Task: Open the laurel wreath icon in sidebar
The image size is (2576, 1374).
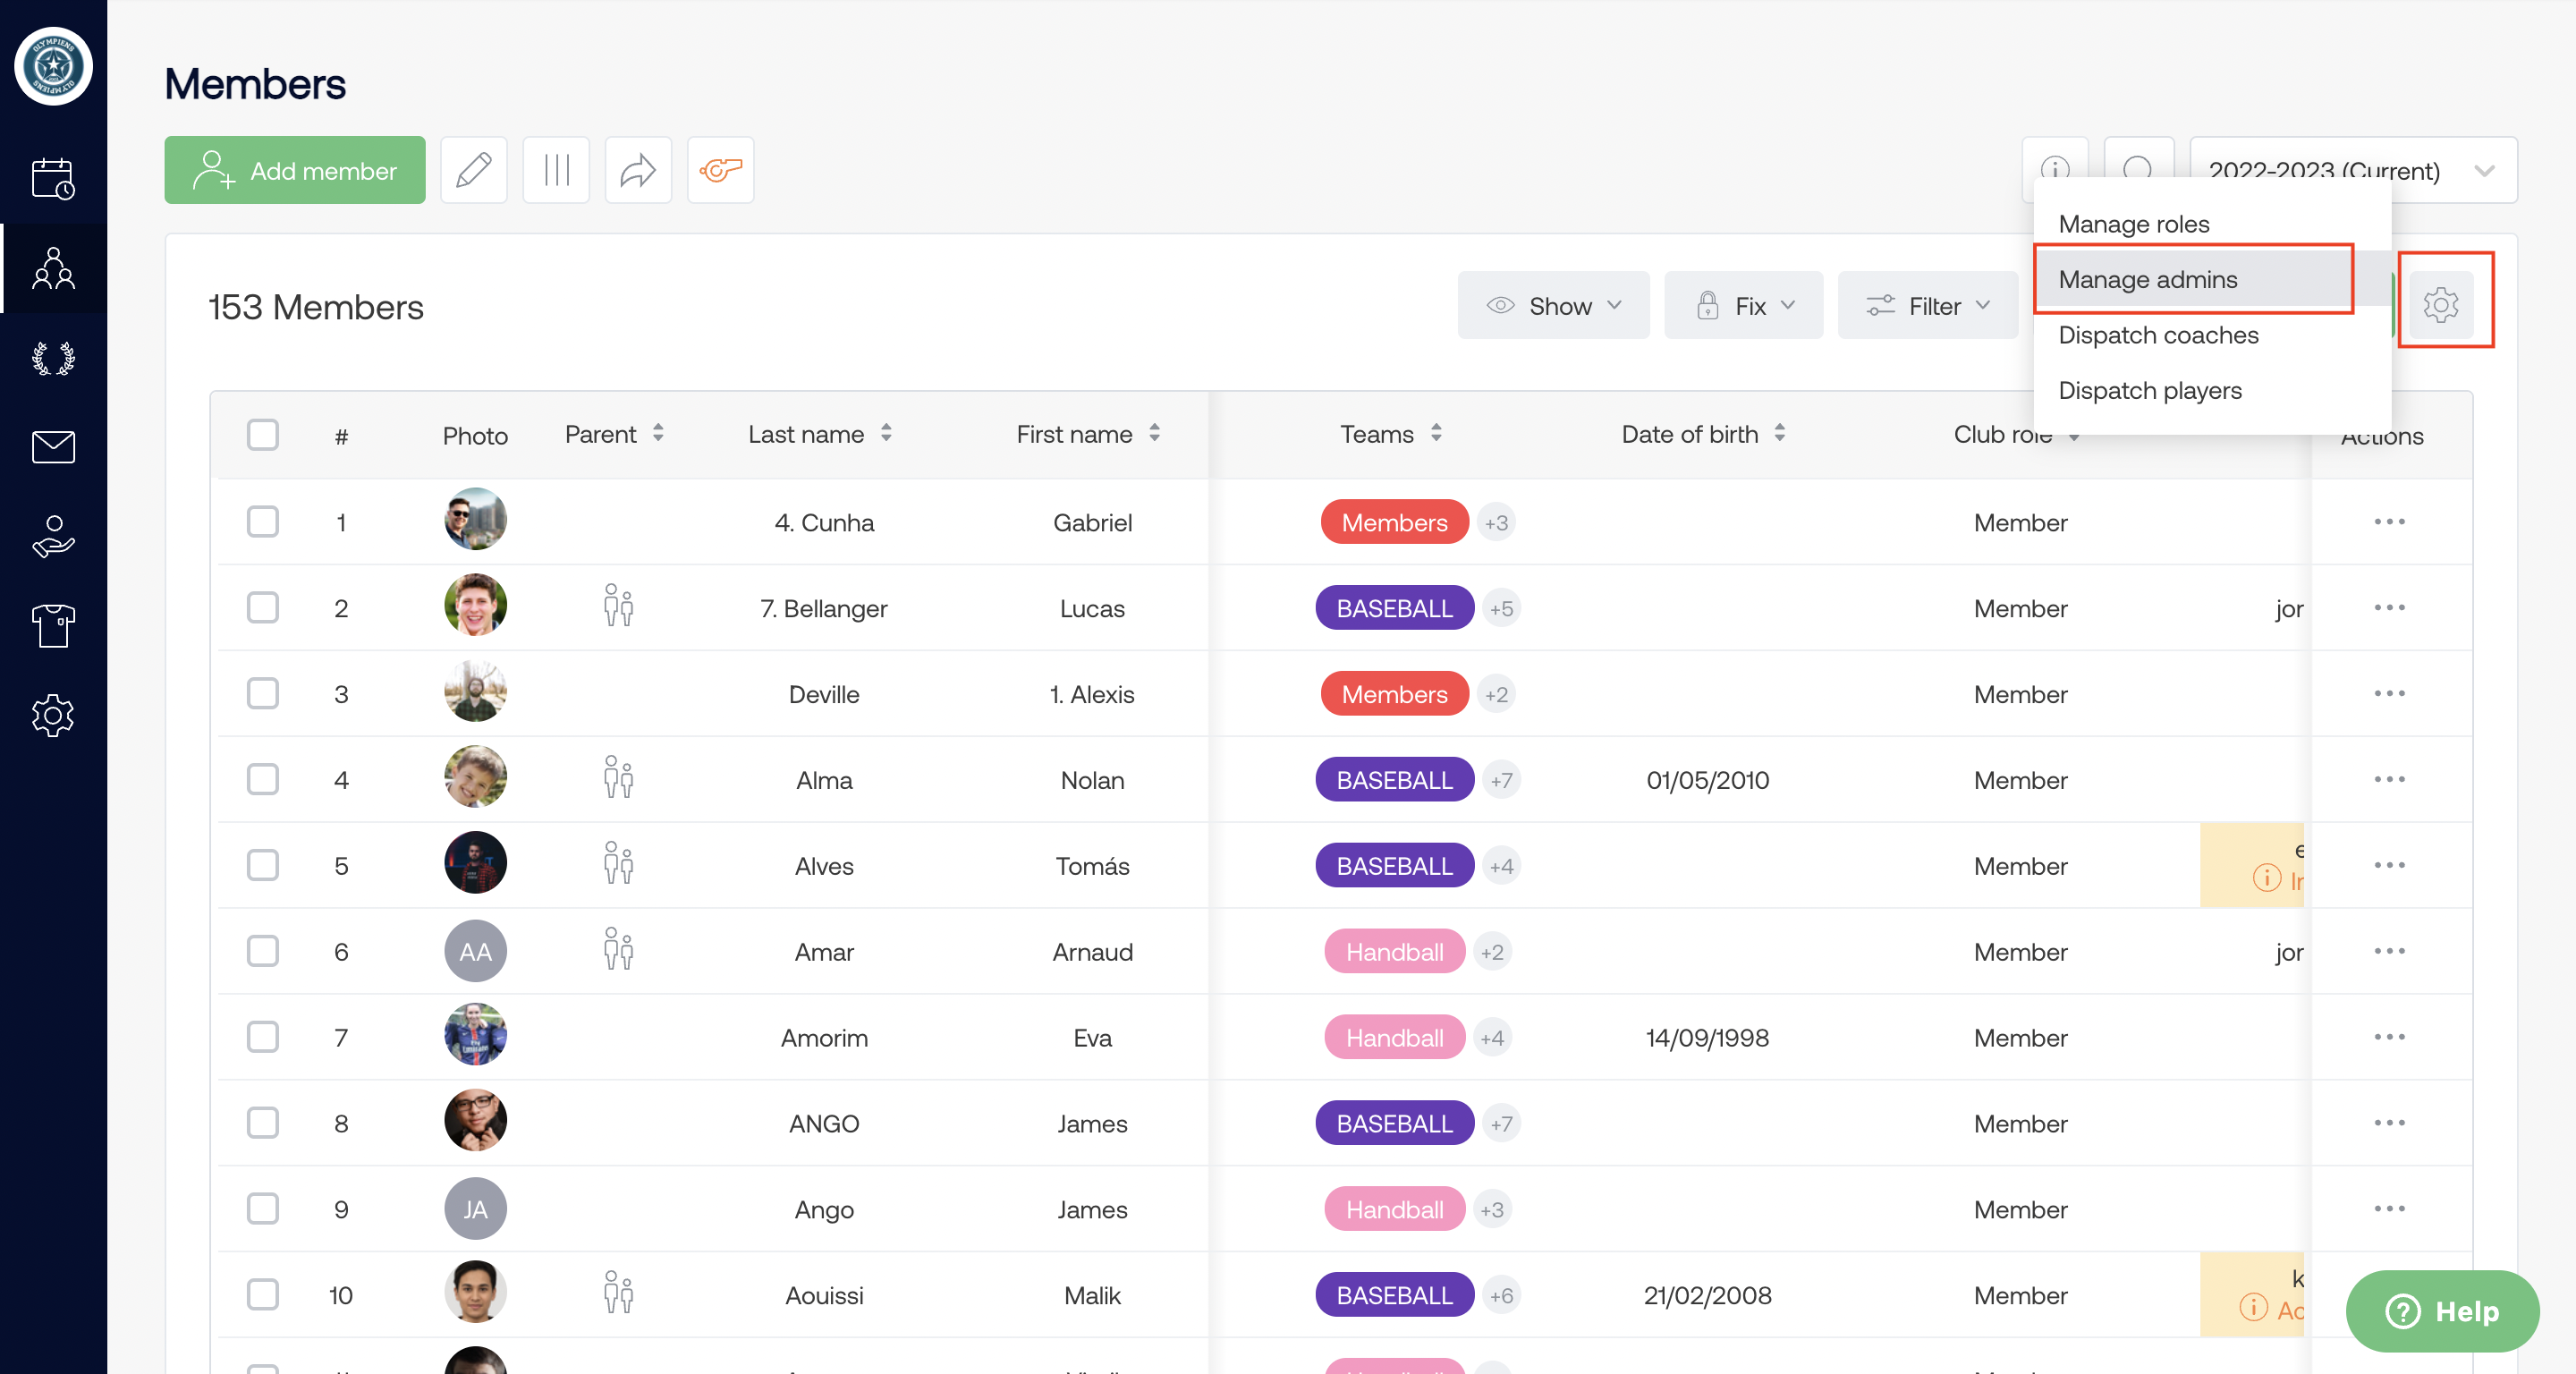Action: pyautogui.click(x=53, y=358)
